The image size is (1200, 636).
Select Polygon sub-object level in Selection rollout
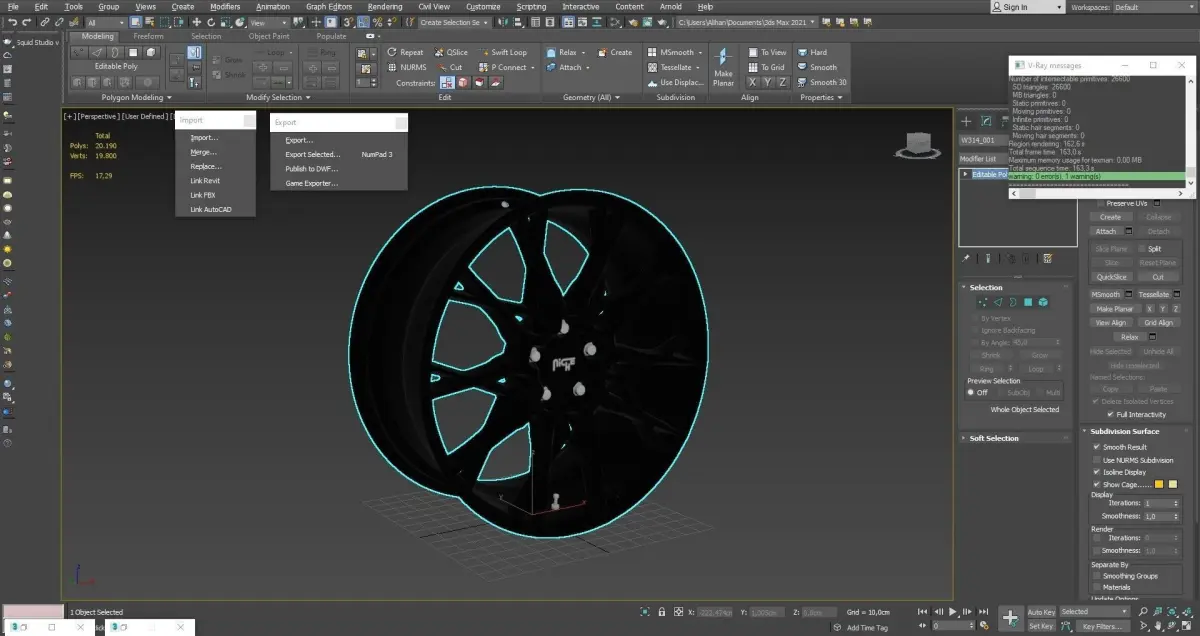click(1027, 302)
